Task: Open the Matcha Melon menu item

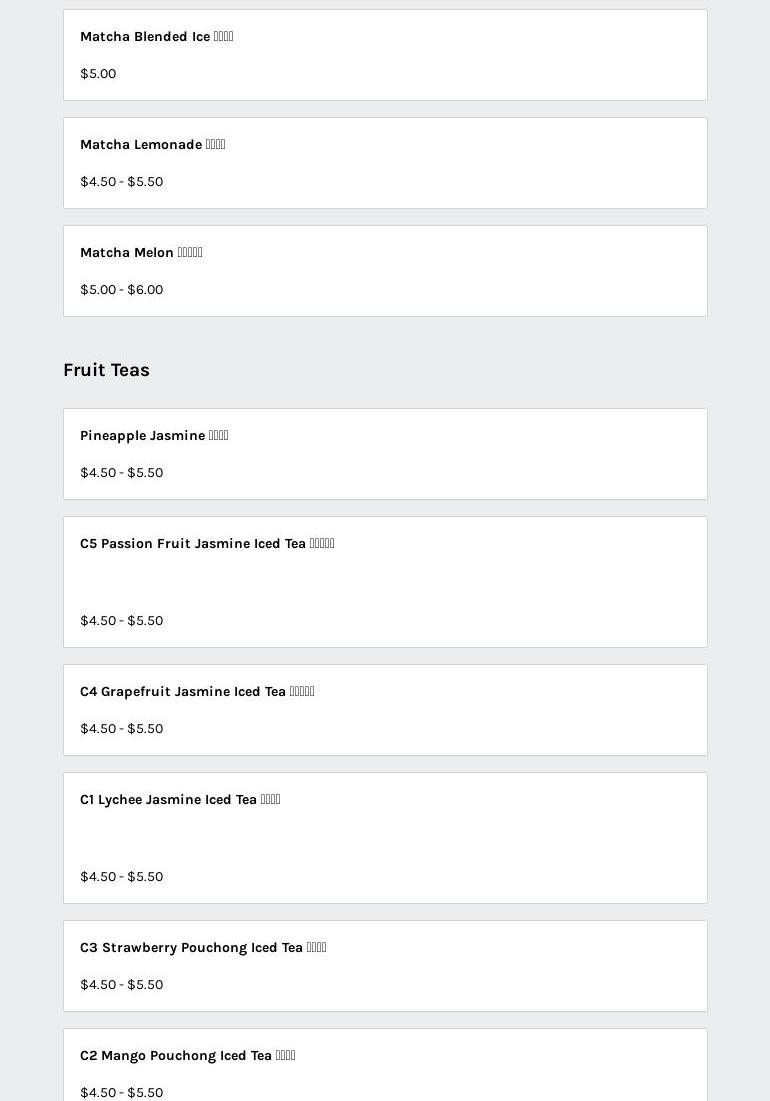Action: [141, 253]
